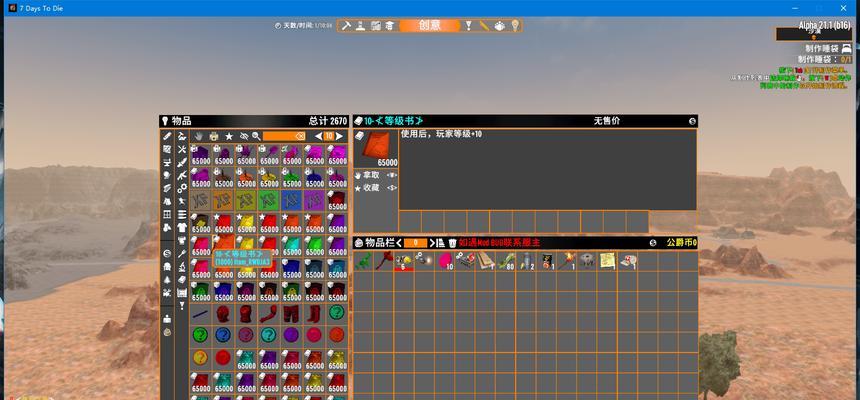Go to next backpack page arrow
860x400 pixels.
tap(432, 243)
